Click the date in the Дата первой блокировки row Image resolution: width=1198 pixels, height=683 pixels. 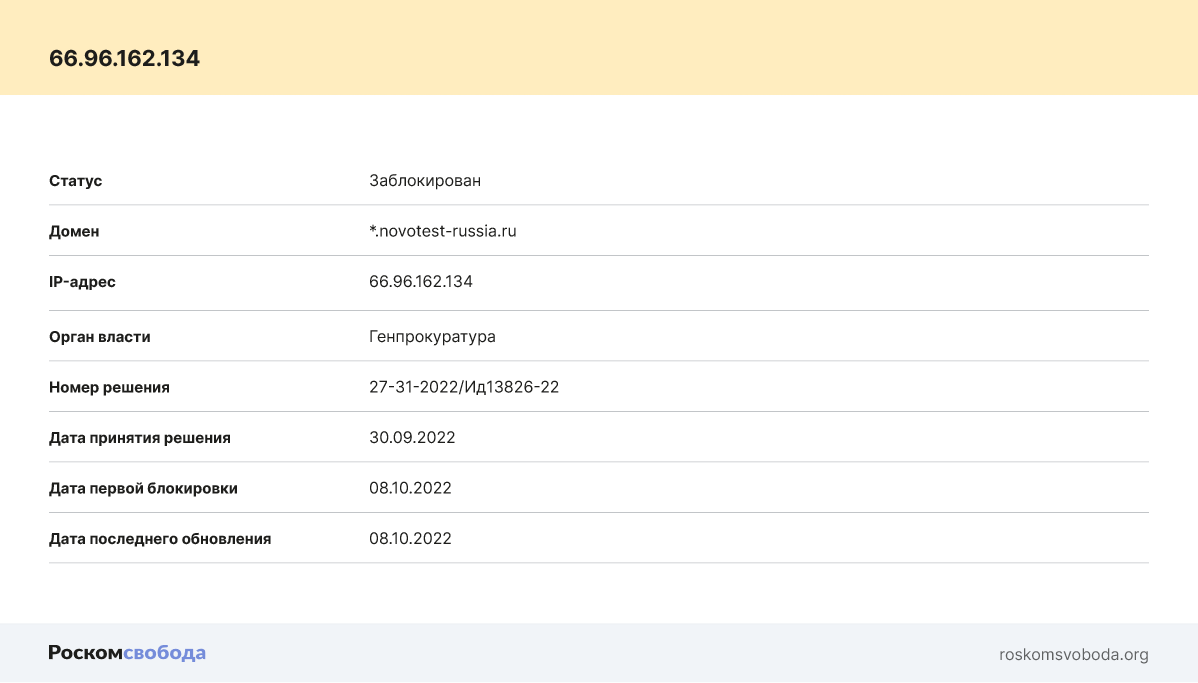click(410, 488)
